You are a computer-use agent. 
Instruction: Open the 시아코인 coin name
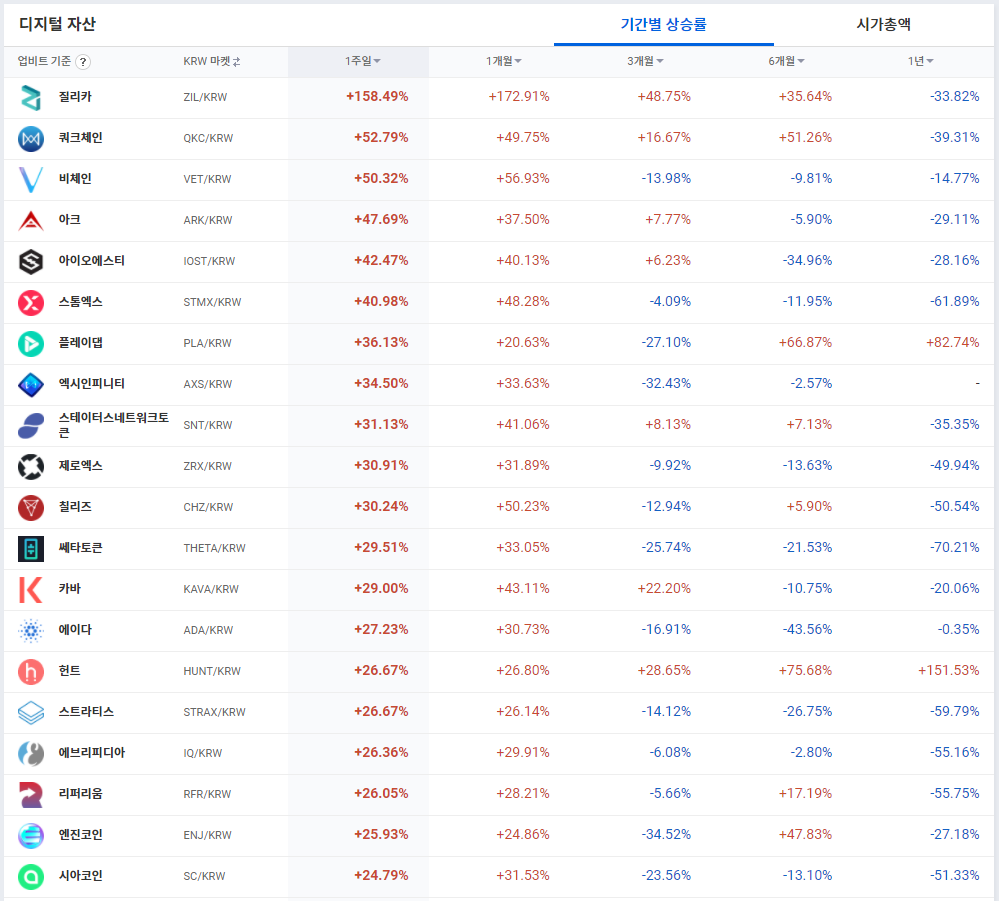[80, 876]
